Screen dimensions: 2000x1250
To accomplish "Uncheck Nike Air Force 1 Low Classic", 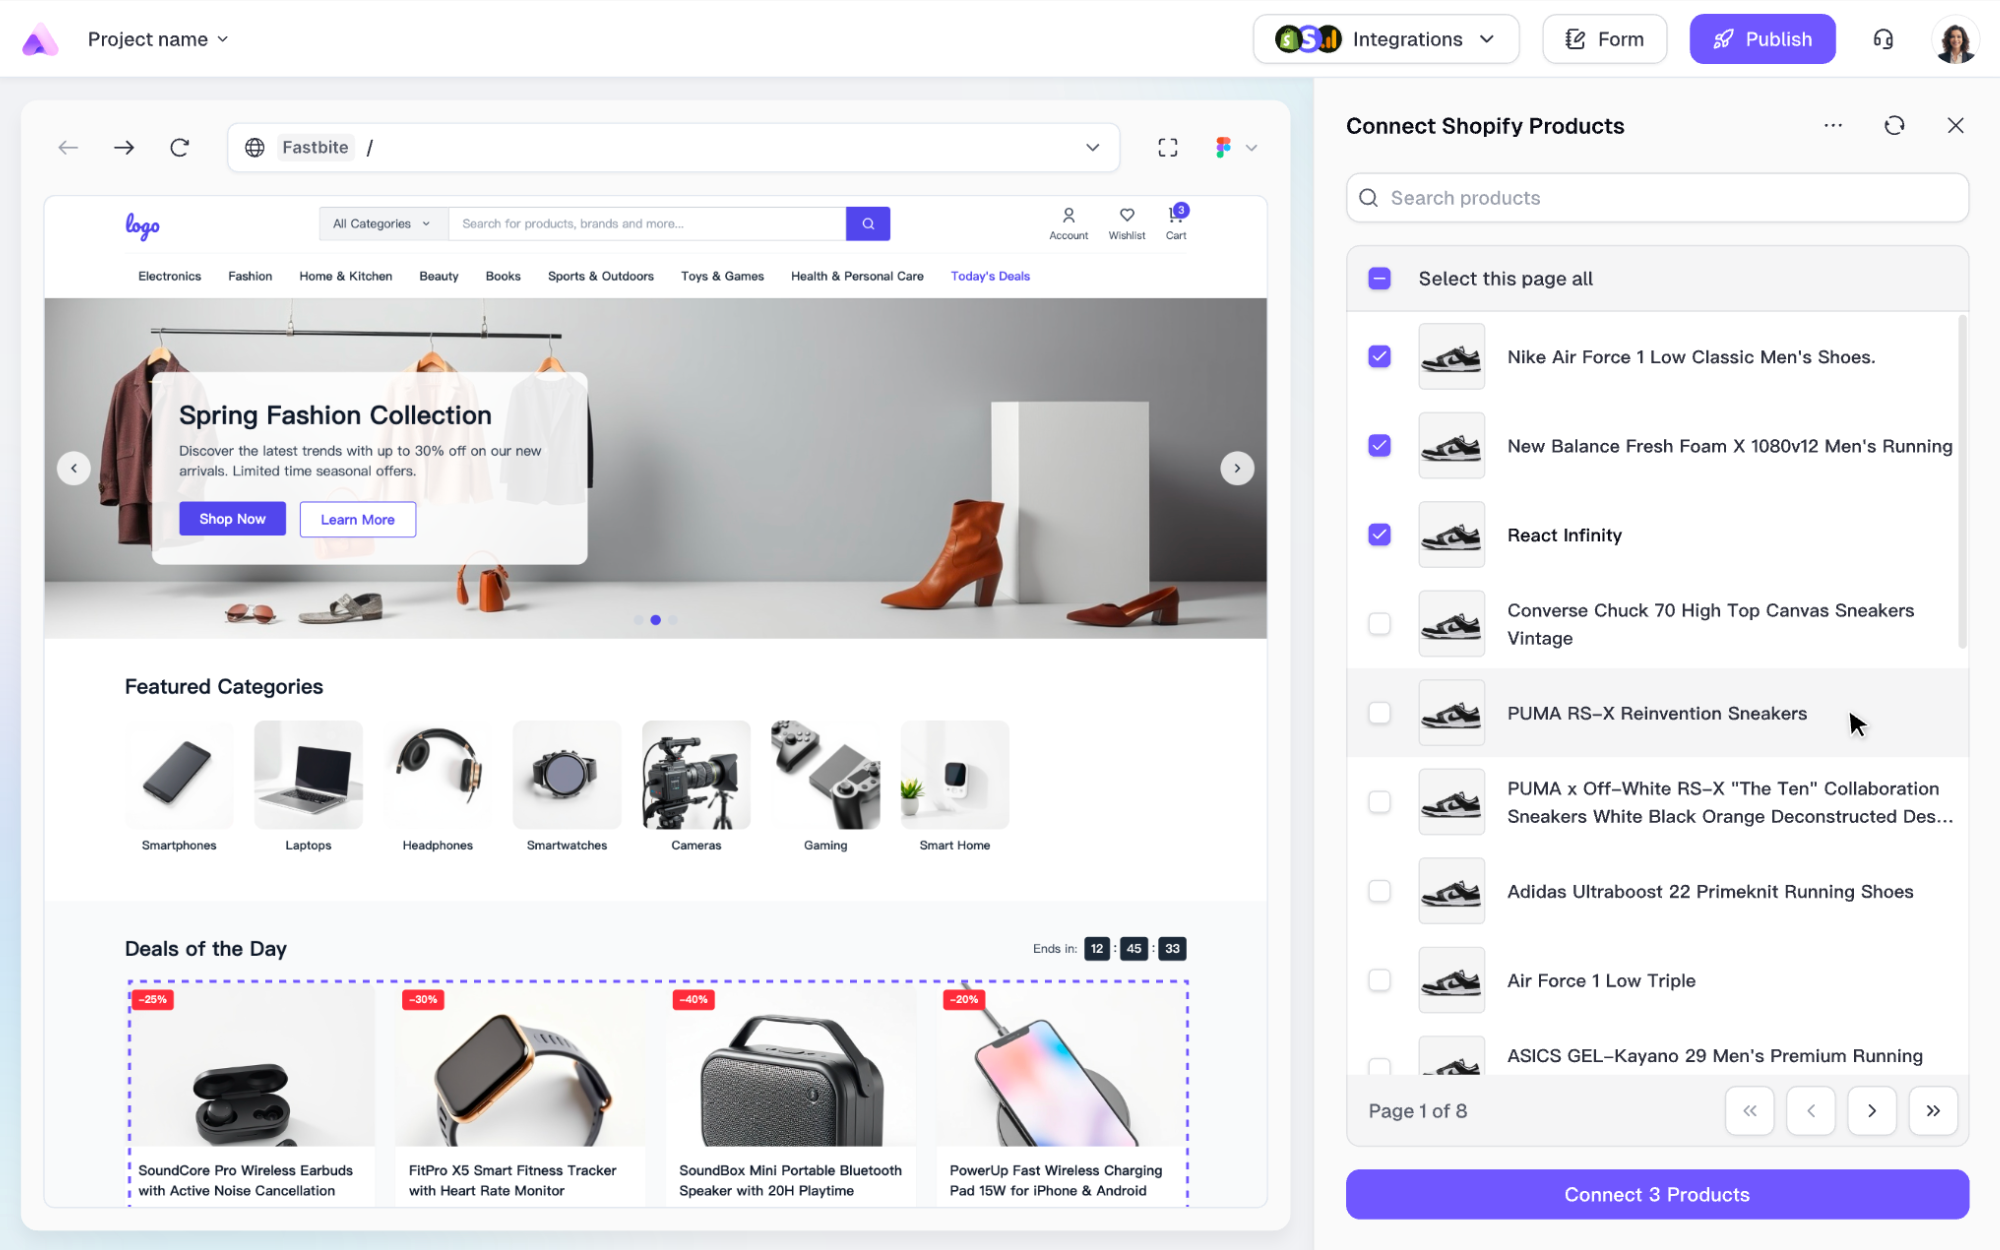I will (x=1379, y=357).
